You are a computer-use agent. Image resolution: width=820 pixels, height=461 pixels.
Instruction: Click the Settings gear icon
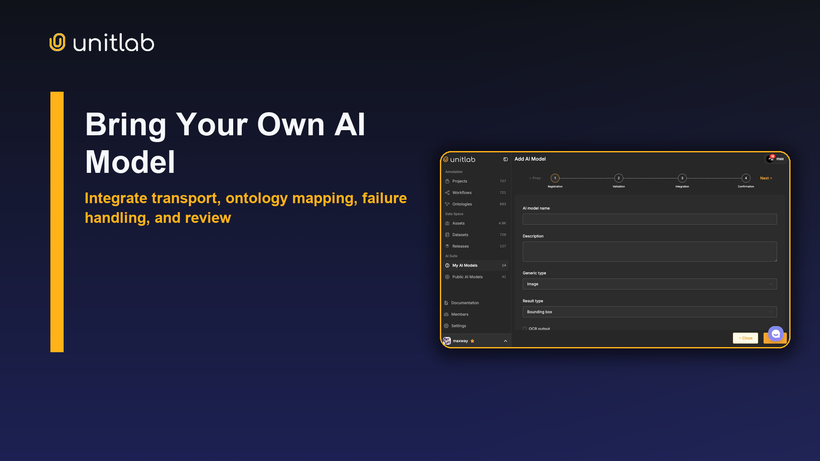click(x=446, y=326)
